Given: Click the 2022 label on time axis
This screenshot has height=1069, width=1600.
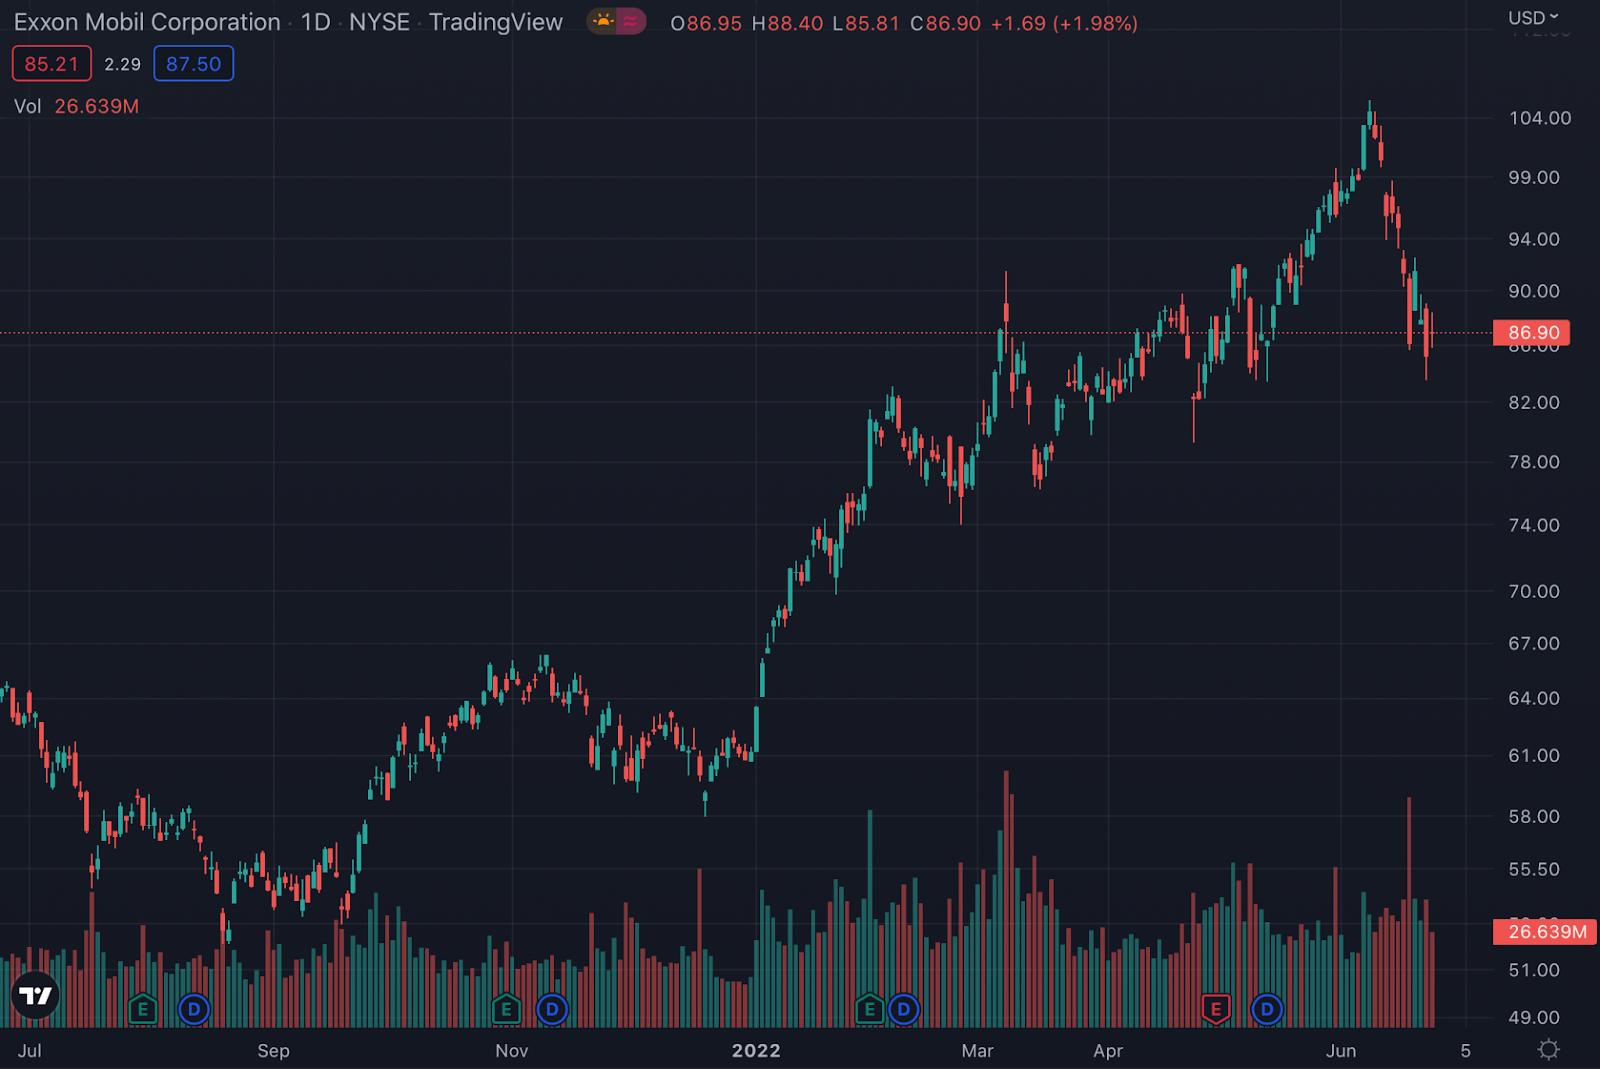Looking at the screenshot, I should pyautogui.click(x=756, y=1050).
